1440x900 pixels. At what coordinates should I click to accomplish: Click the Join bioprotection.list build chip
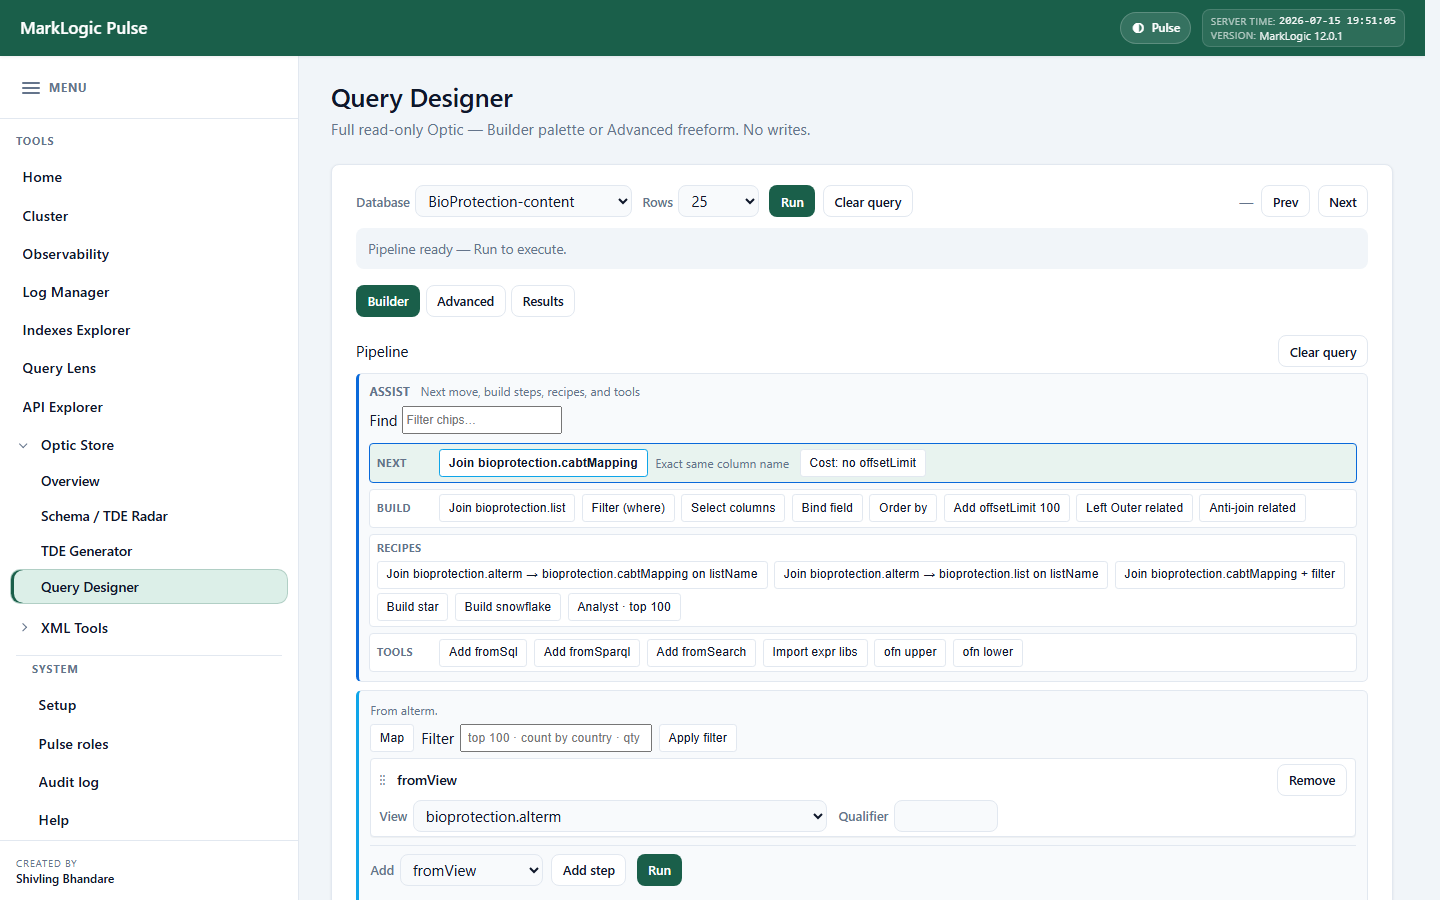[507, 508]
